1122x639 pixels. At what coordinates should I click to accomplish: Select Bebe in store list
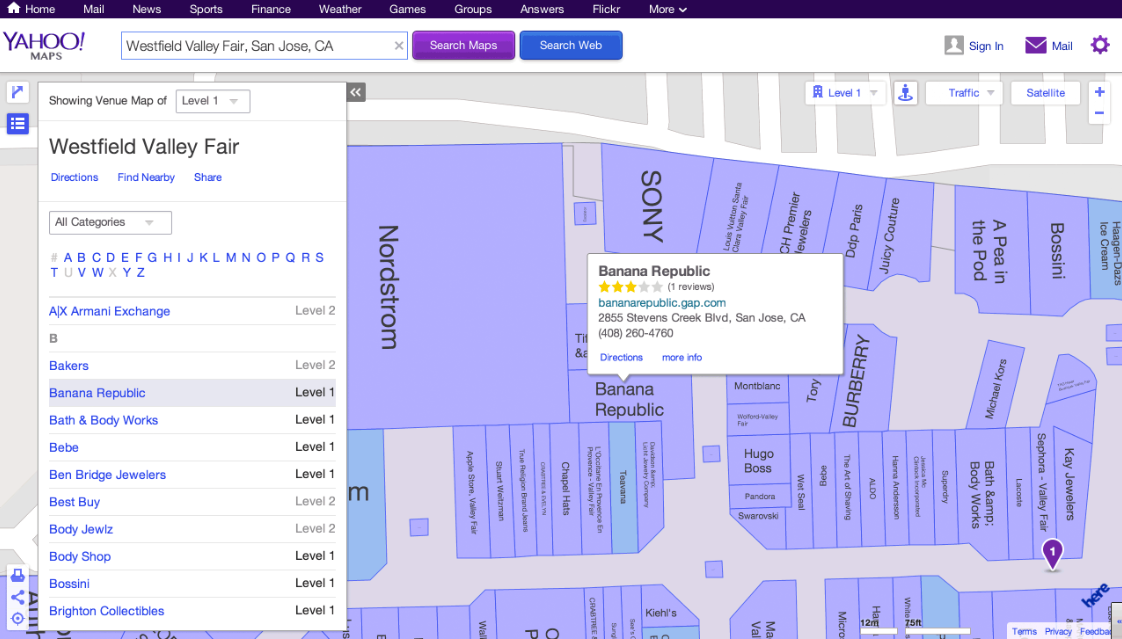[64, 447]
